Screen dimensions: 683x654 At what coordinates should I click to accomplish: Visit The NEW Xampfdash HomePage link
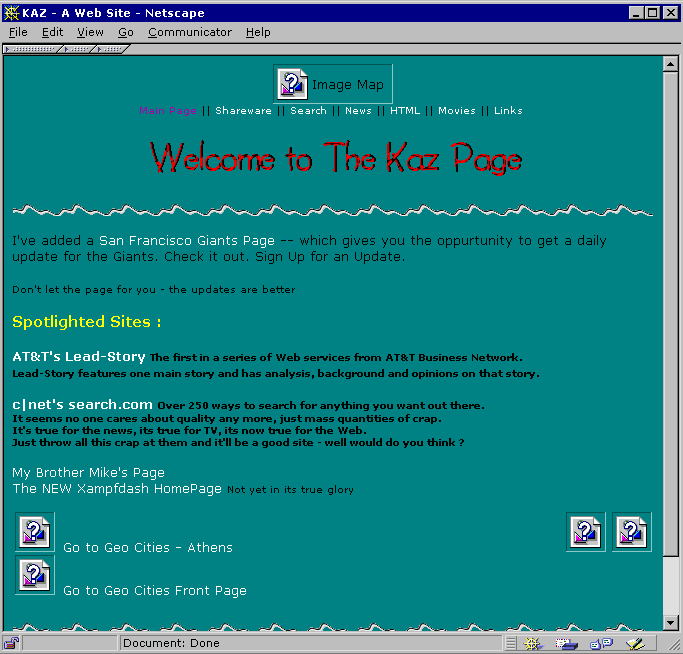click(x=117, y=488)
